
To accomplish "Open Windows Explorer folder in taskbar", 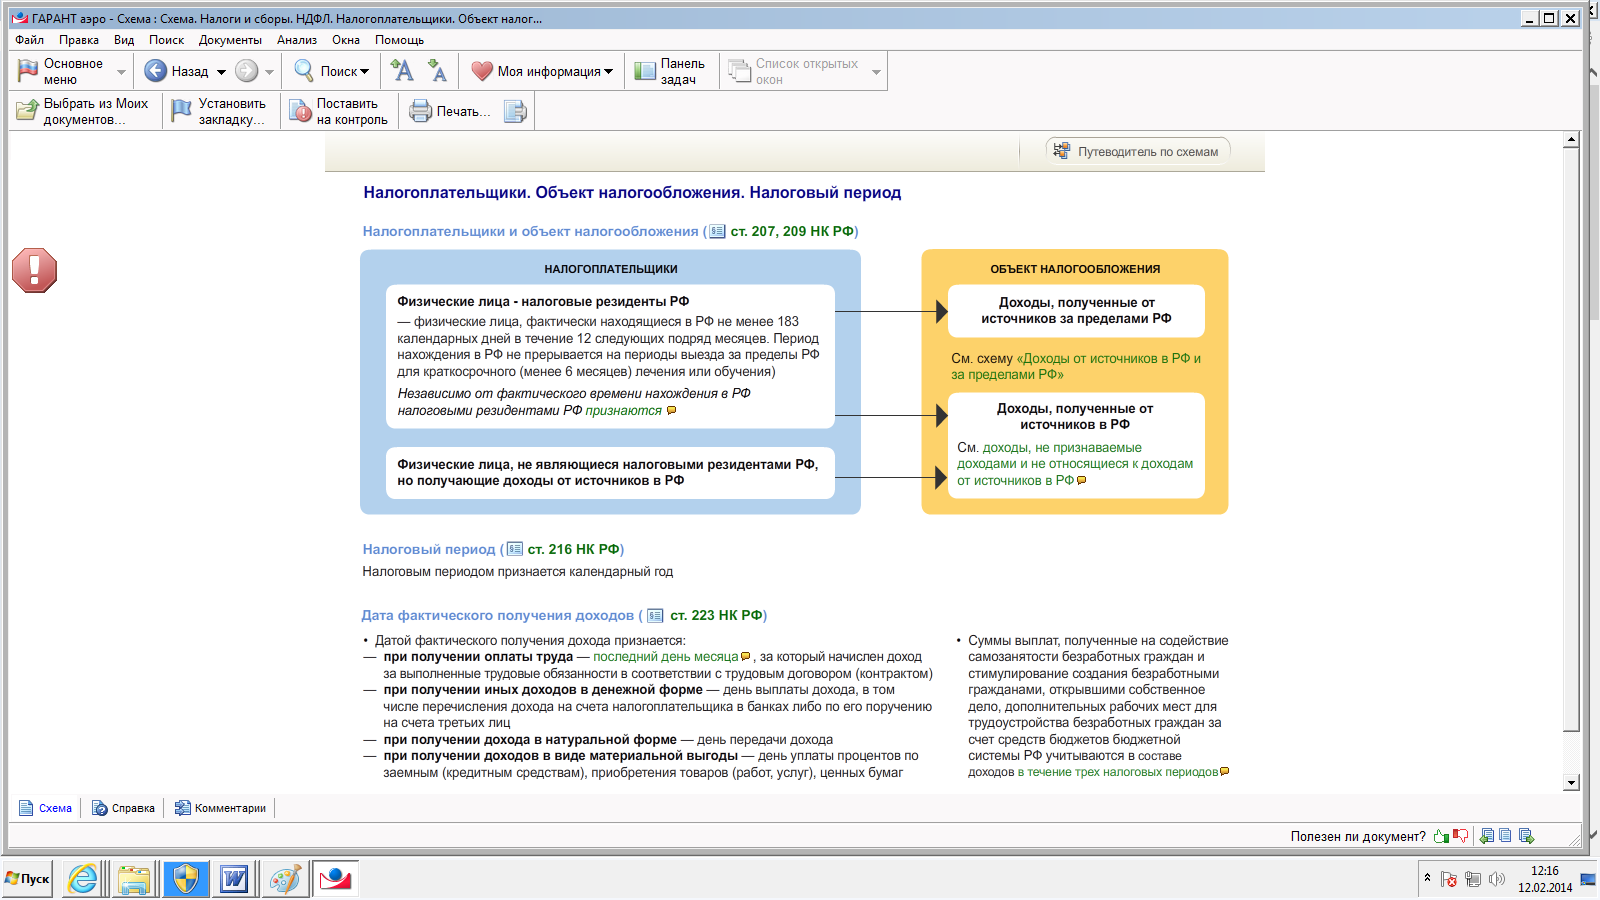I will coord(134,879).
